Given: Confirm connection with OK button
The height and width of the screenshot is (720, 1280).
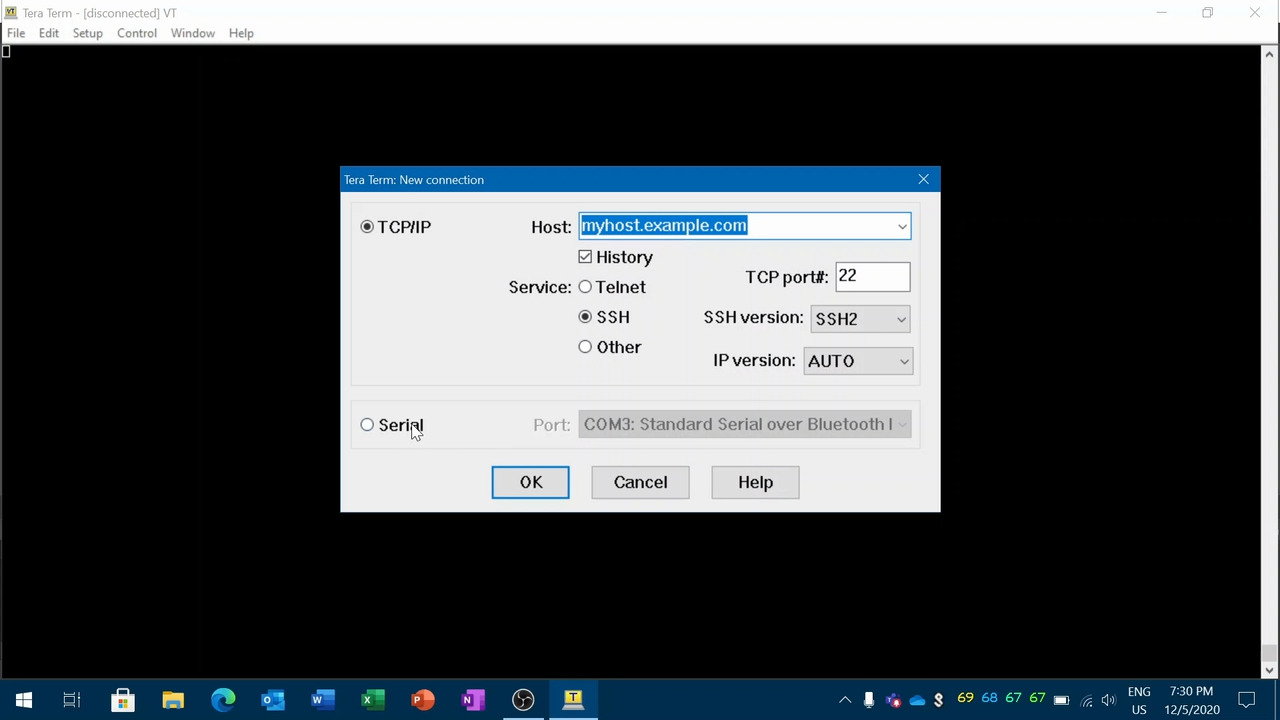Looking at the screenshot, I should coord(530,482).
